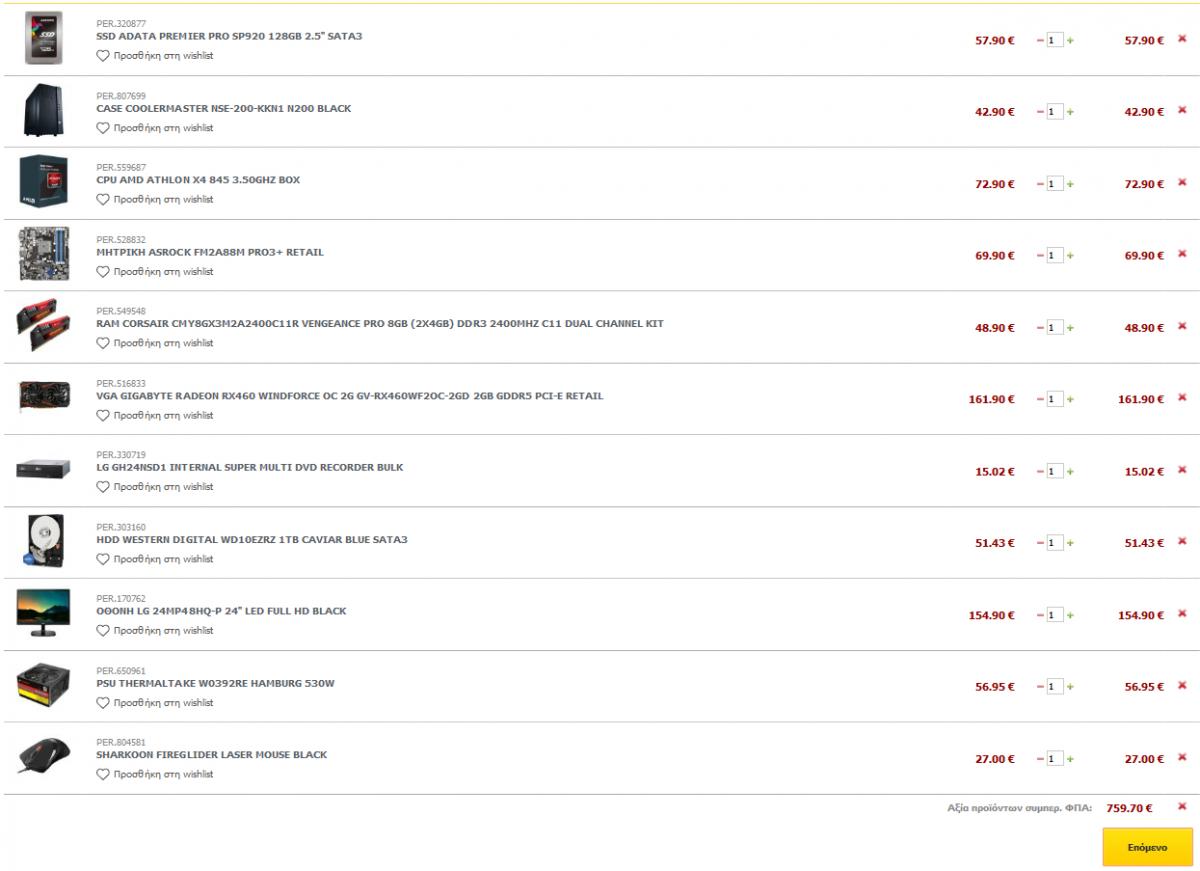Remove LG 24MP48HQ-P monitor from cart
The width and height of the screenshot is (1200, 871).
point(1182,614)
